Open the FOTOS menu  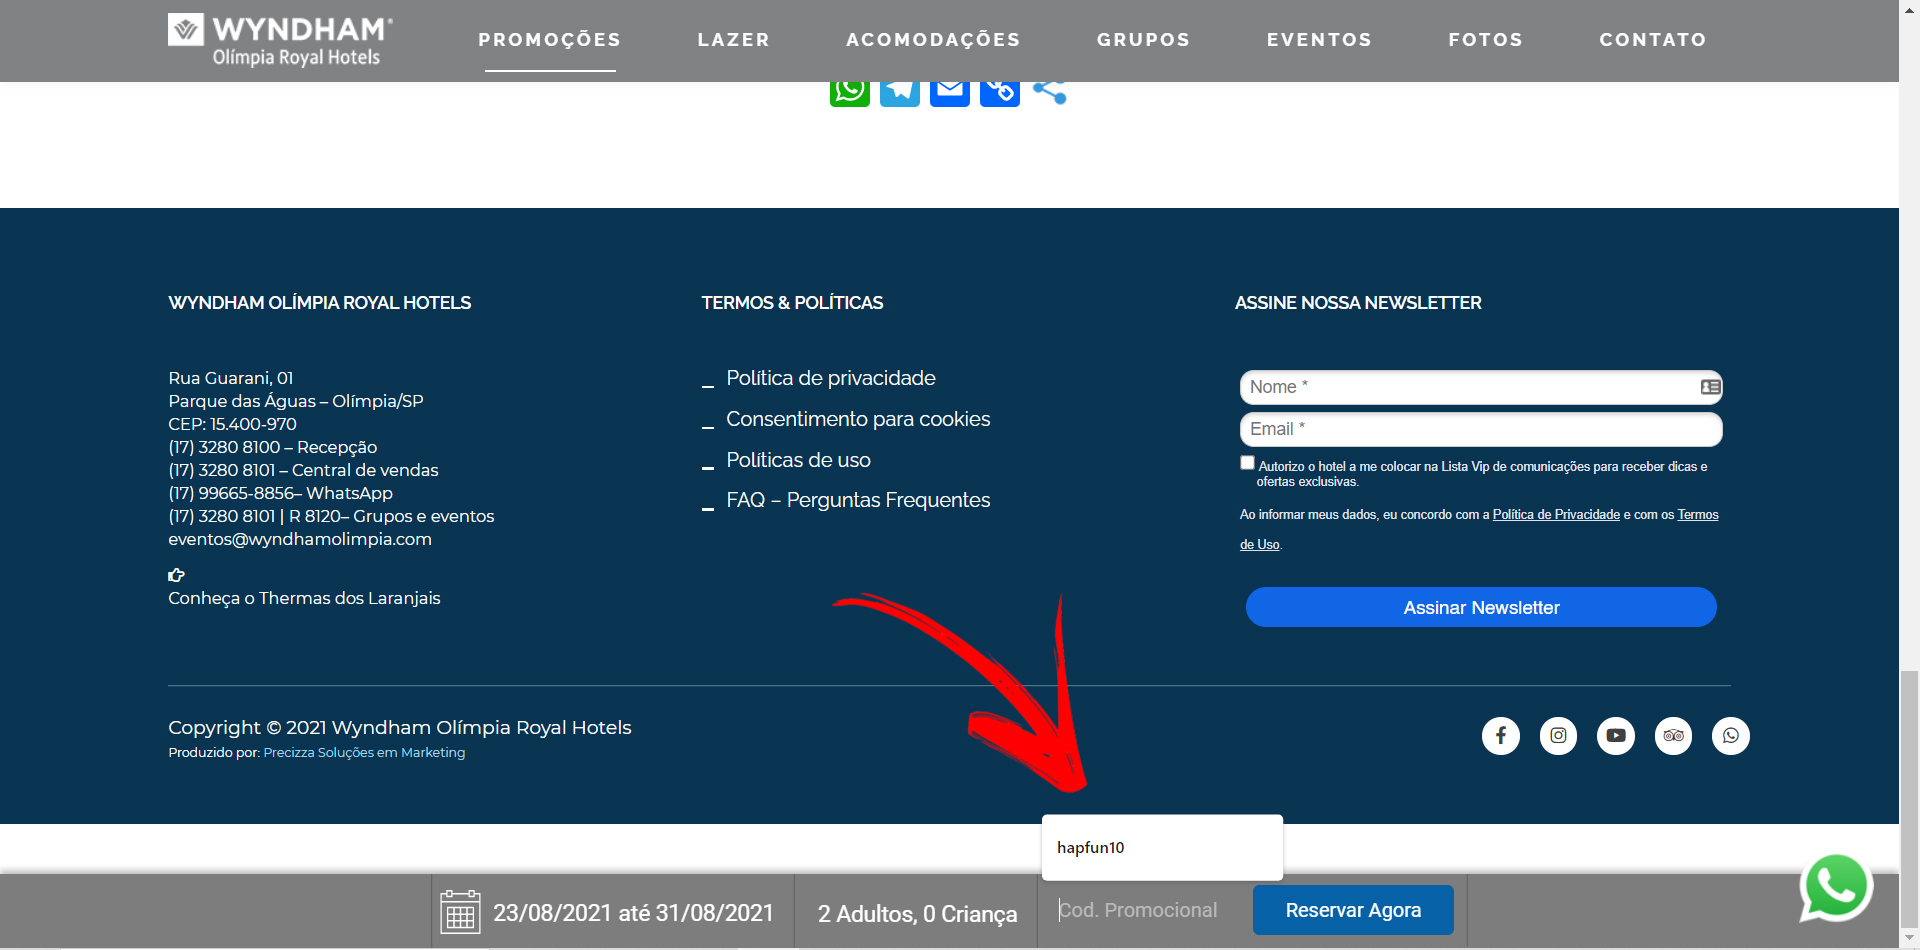(x=1485, y=40)
